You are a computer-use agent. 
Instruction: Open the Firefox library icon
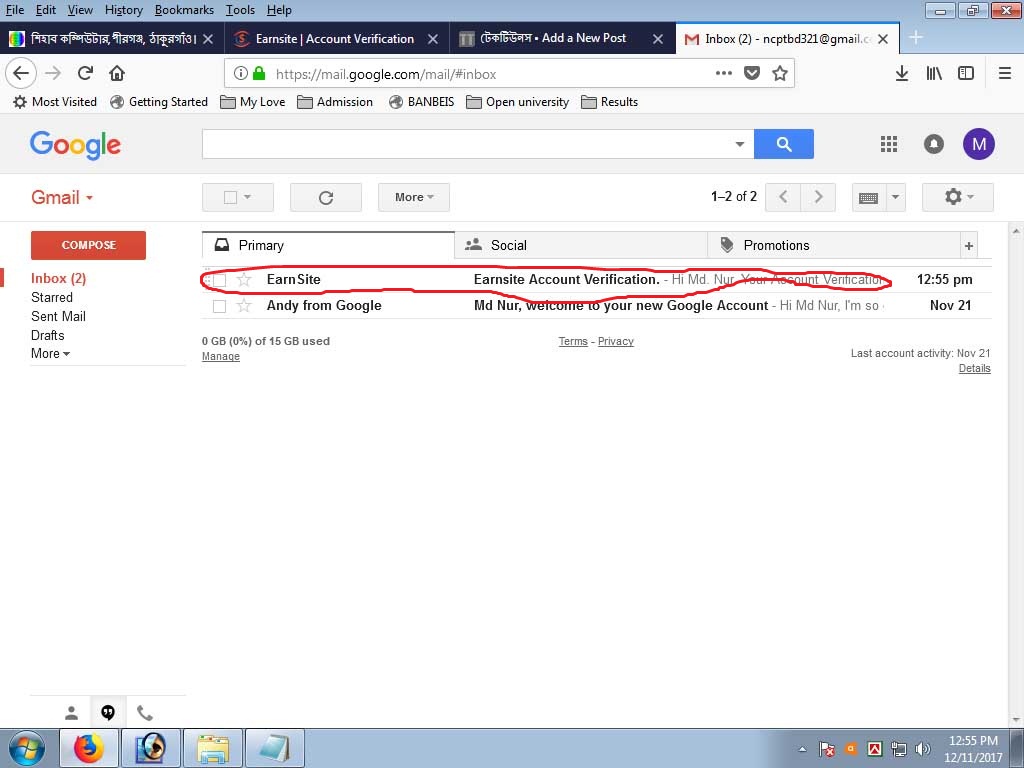934,73
